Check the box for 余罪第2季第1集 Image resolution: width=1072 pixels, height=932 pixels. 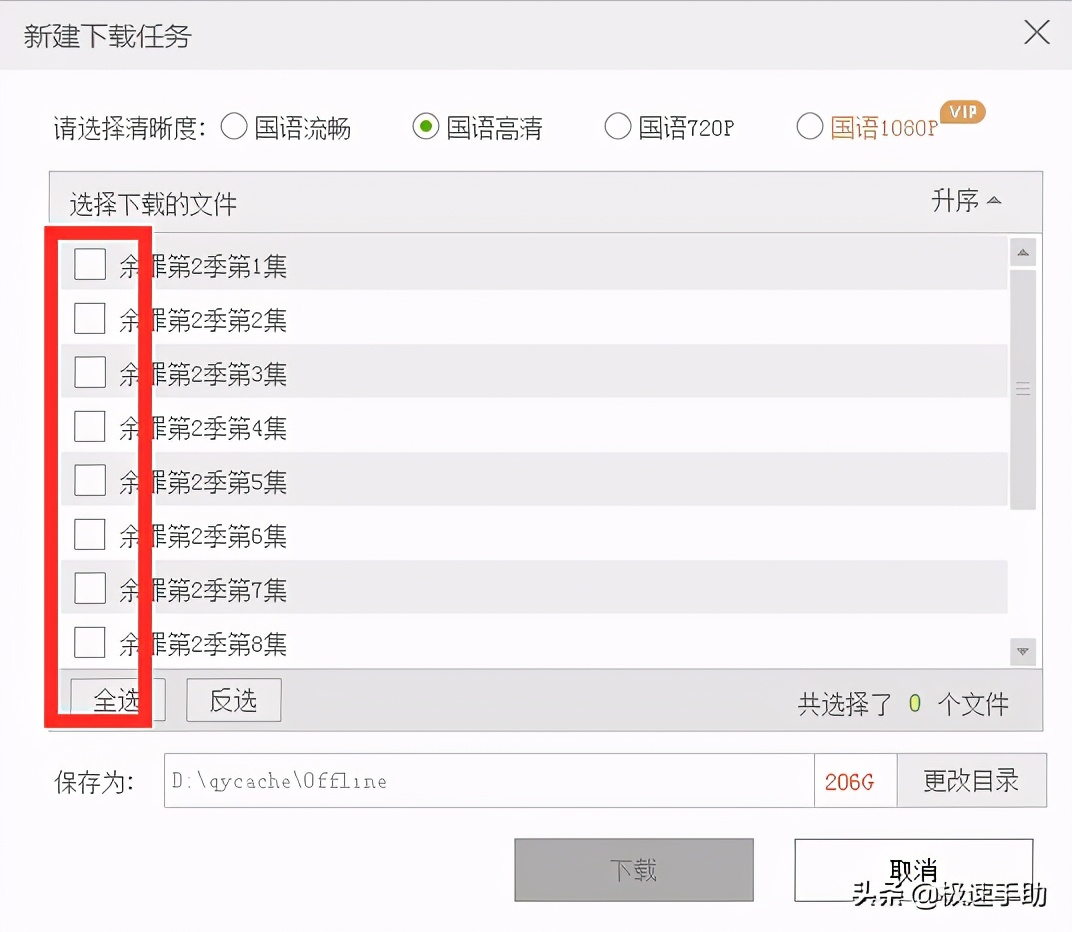(x=89, y=264)
